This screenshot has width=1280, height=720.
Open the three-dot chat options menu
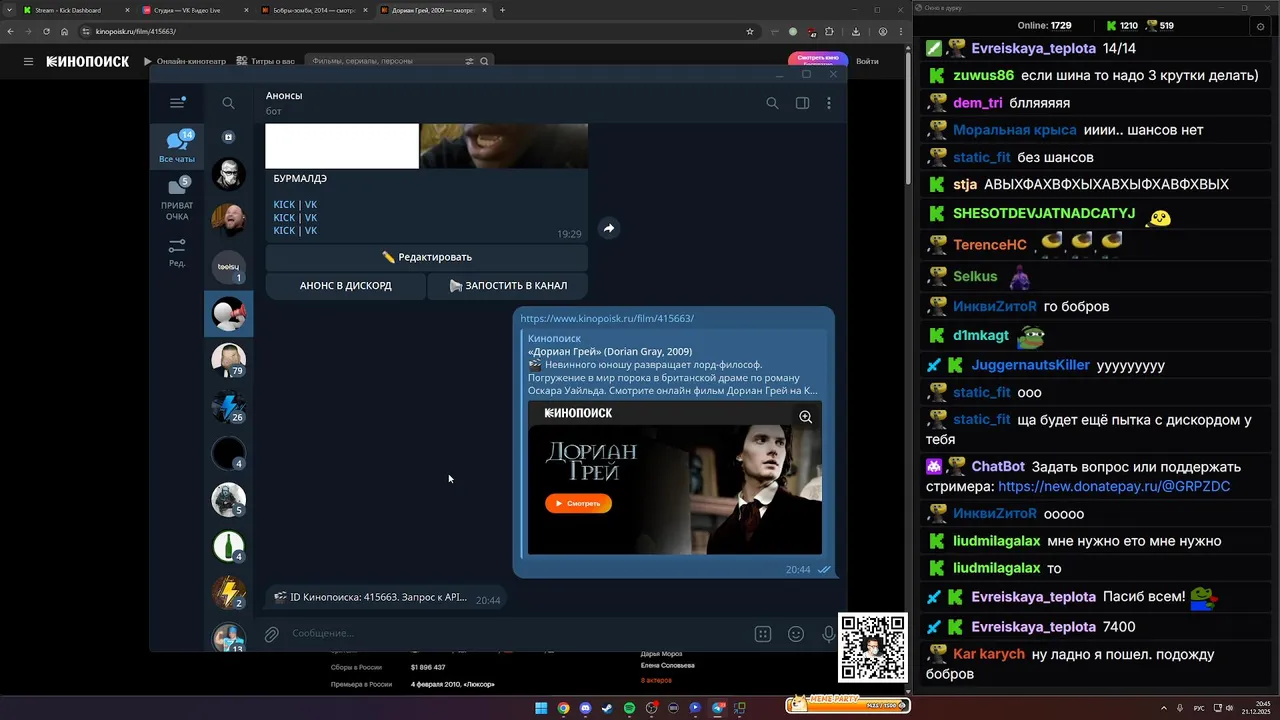coord(829,103)
